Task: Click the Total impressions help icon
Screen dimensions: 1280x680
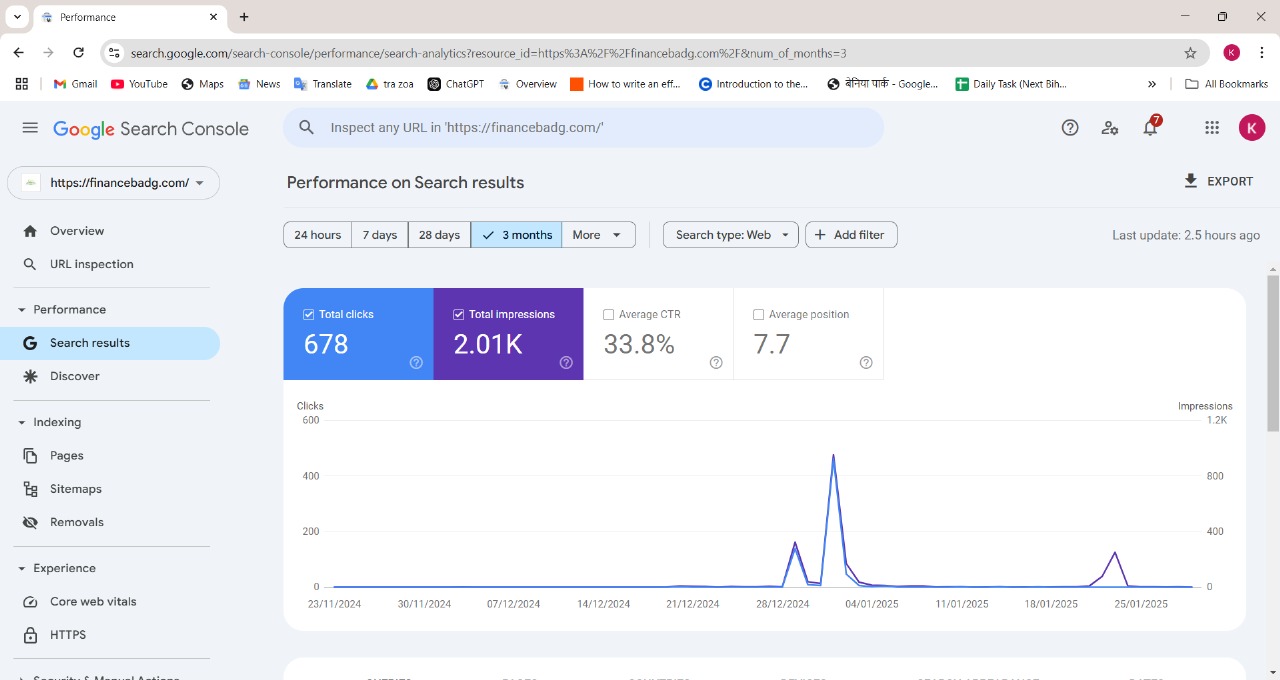Action: [566, 363]
